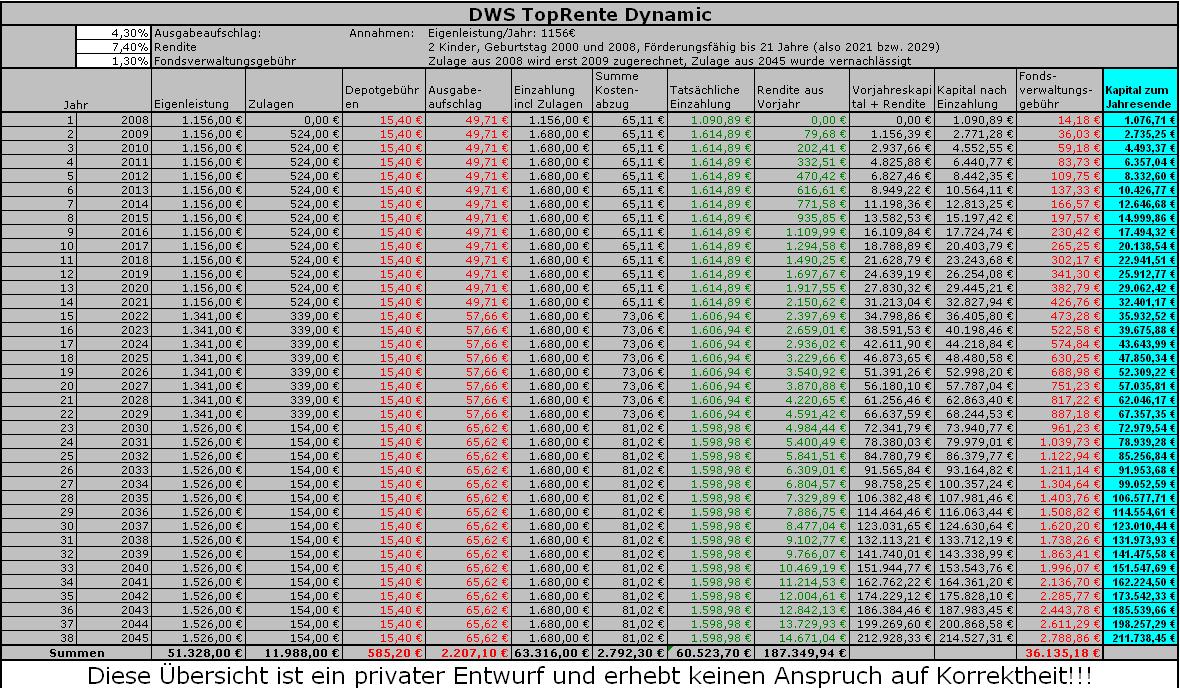Click the Kostenabzug total '2.792,30 €'
Image resolution: width=1180 pixels, height=688 pixels.
pyautogui.click(x=630, y=653)
